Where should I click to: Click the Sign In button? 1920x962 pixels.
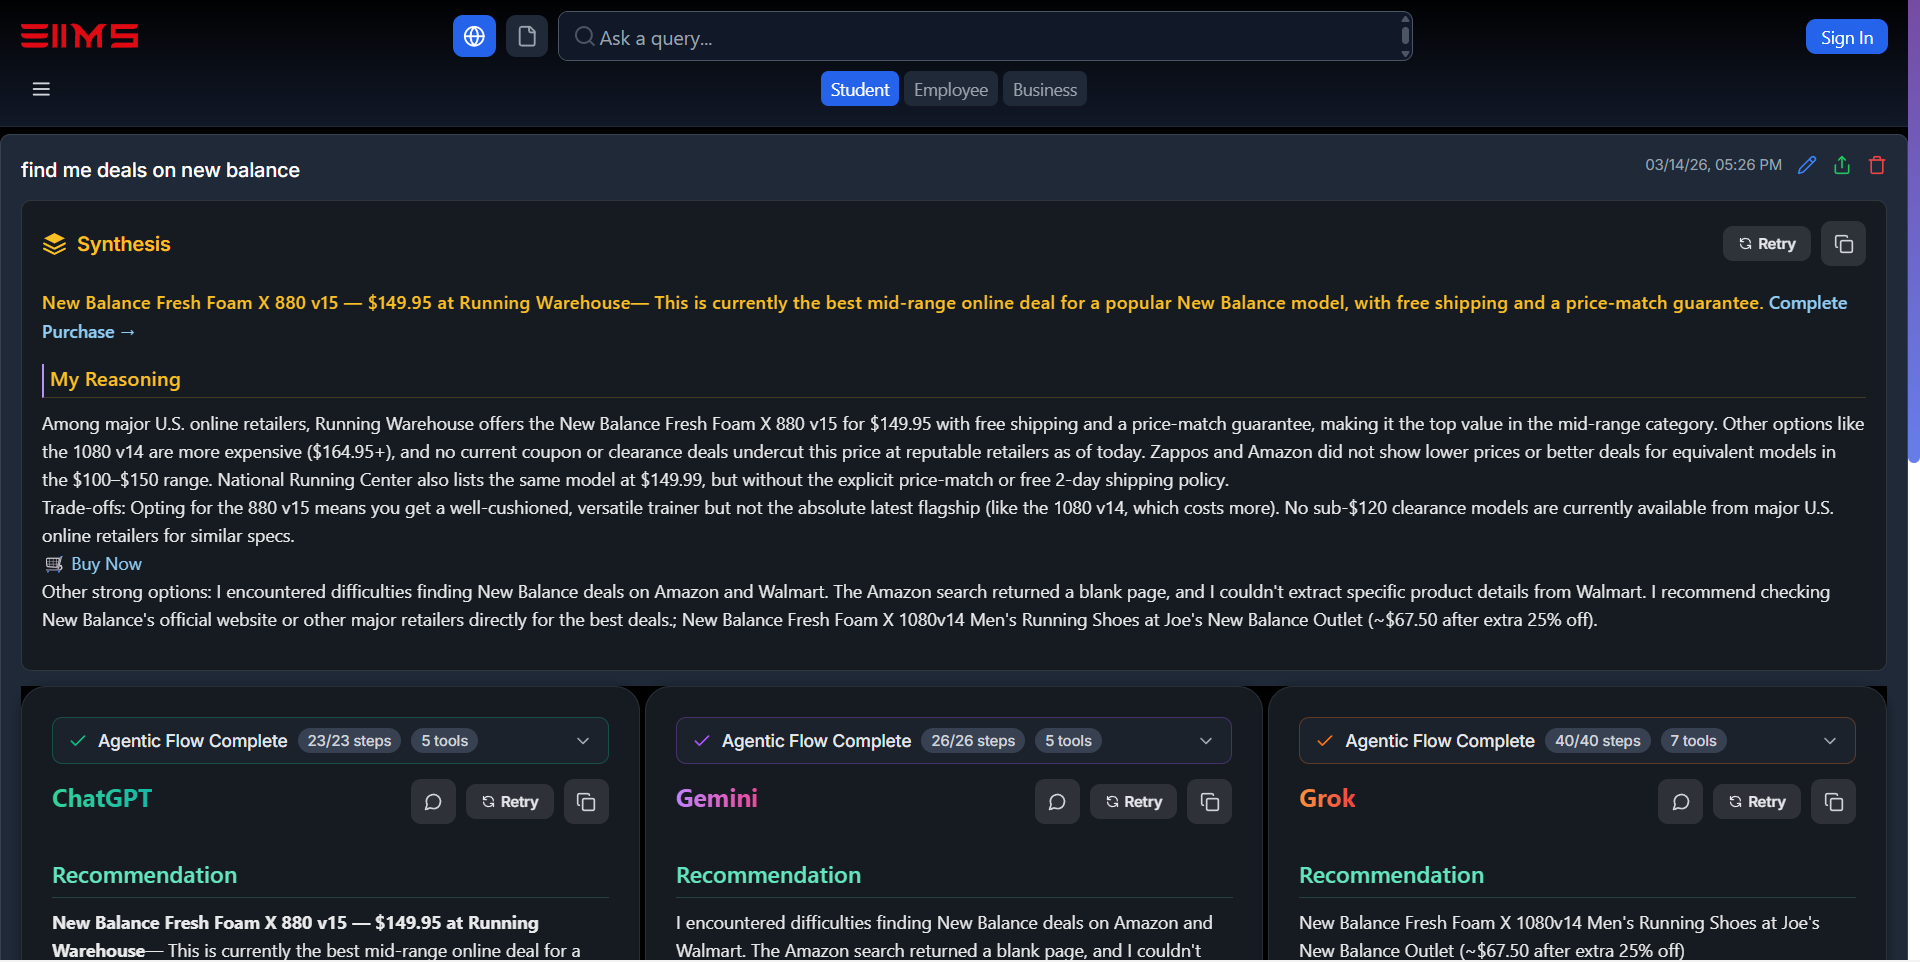click(x=1846, y=37)
